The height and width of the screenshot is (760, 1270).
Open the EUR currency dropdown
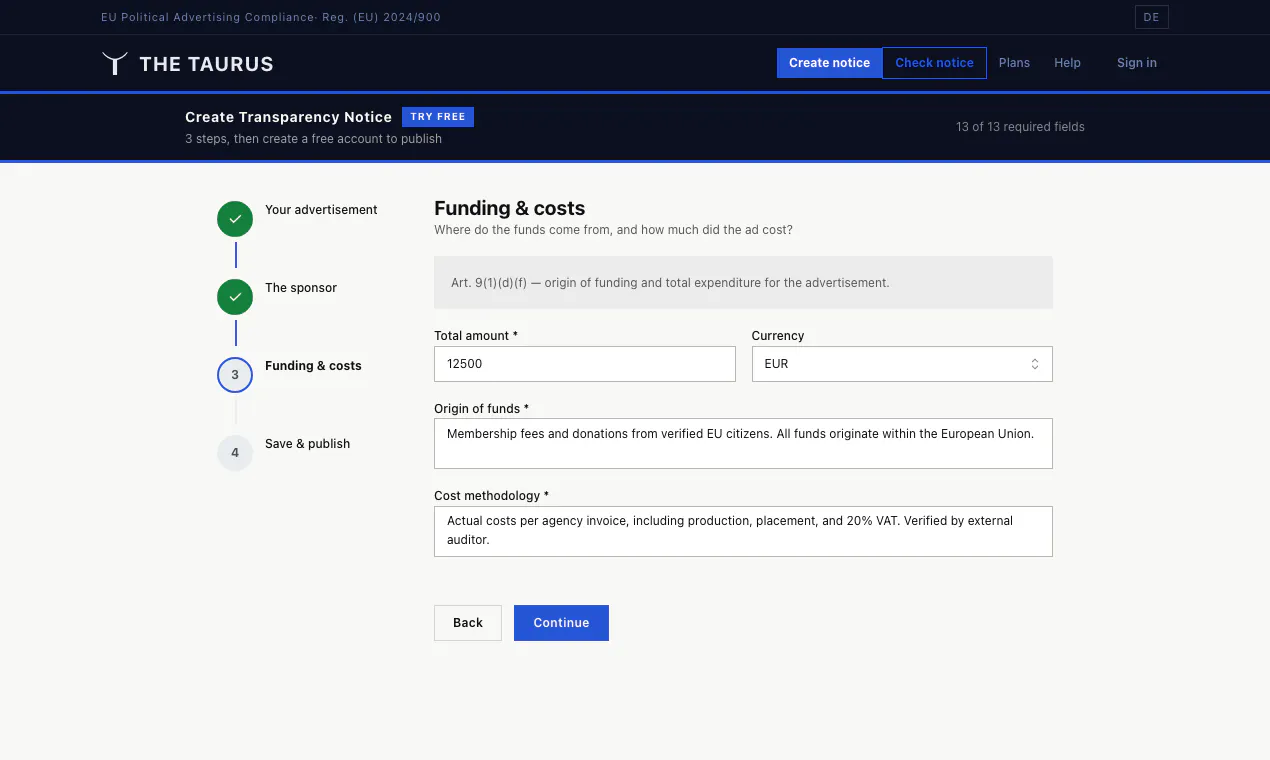[902, 364]
